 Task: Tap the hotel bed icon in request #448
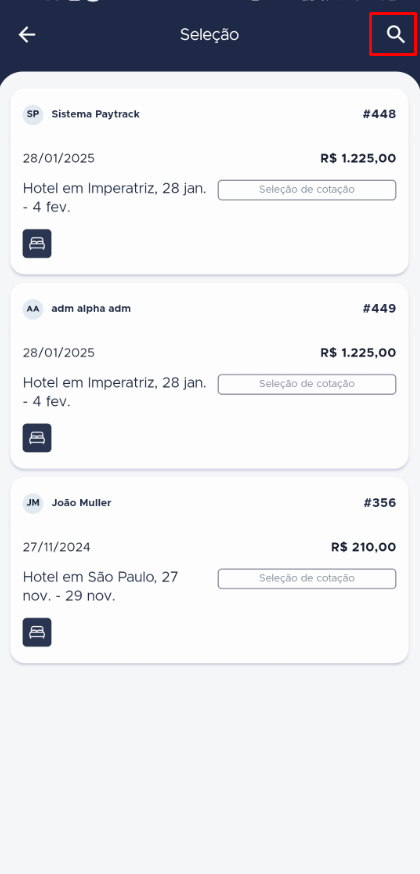37,244
